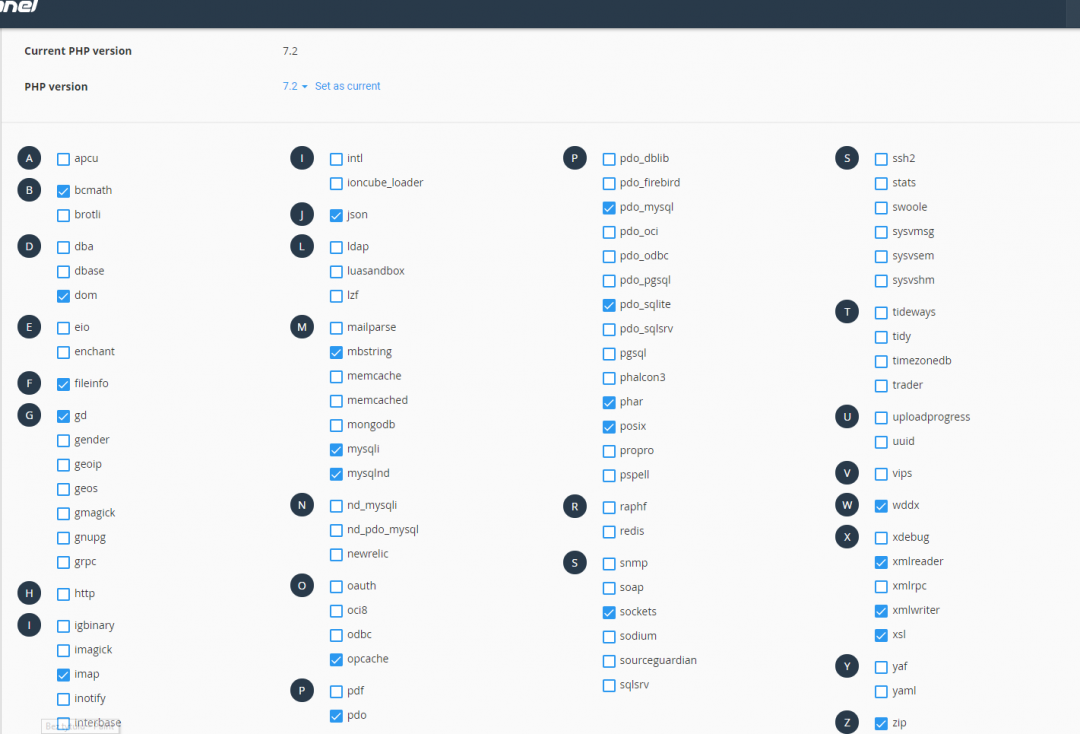Click the cPanel logo in header
This screenshot has width=1080, height=734.
(20, 6)
